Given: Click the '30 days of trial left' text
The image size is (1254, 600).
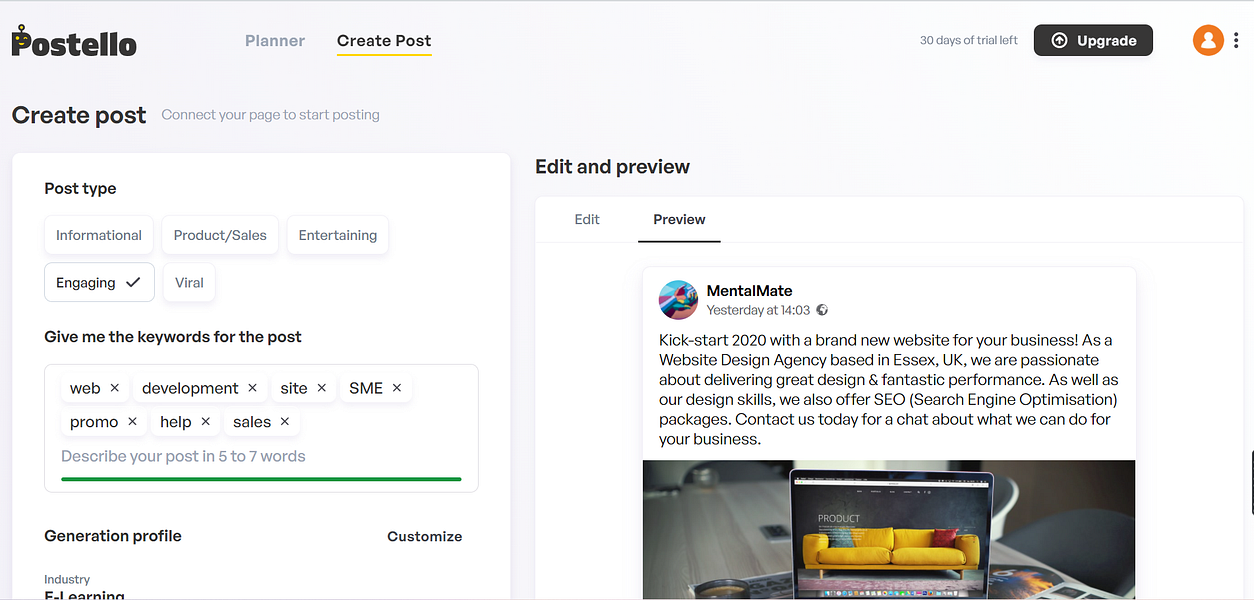Looking at the screenshot, I should click(969, 41).
